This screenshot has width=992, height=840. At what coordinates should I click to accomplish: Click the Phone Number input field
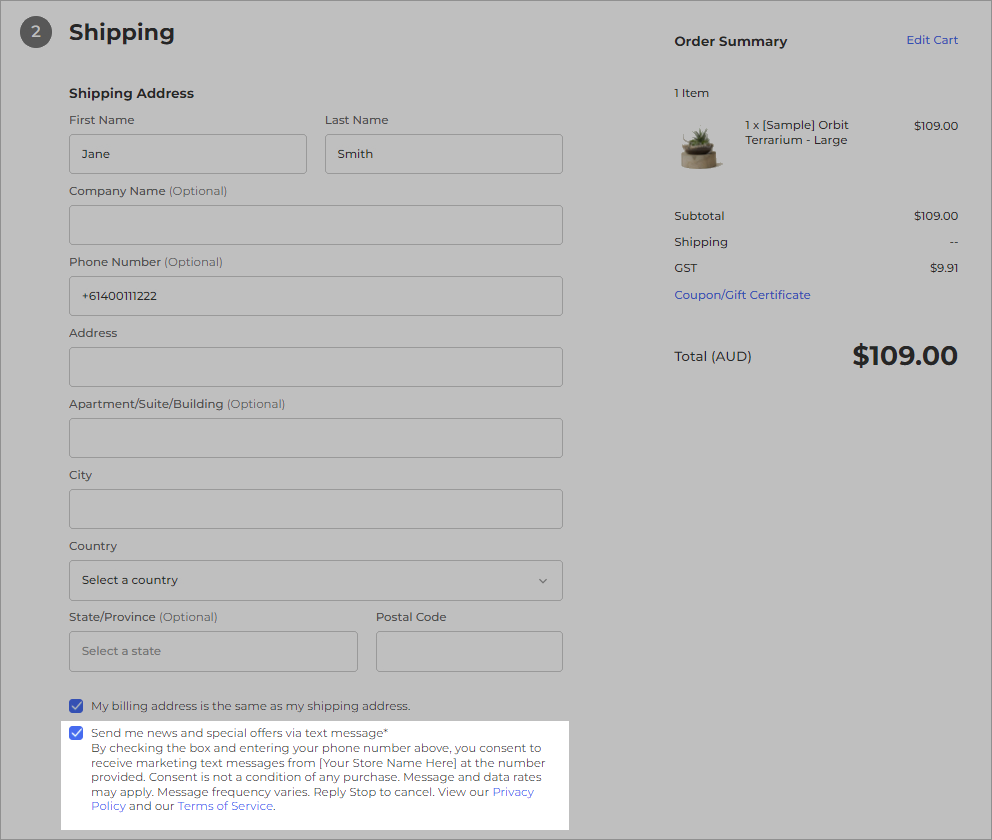click(x=315, y=296)
